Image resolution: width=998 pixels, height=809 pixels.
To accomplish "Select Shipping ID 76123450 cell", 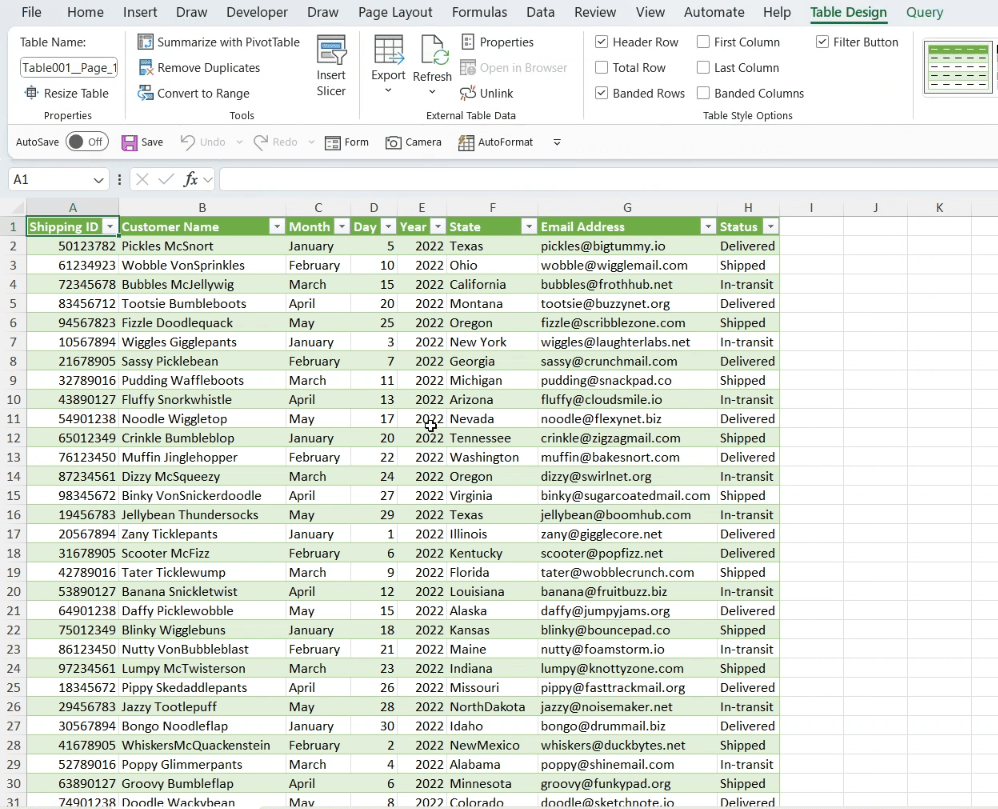I will pyautogui.click(x=73, y=458).
